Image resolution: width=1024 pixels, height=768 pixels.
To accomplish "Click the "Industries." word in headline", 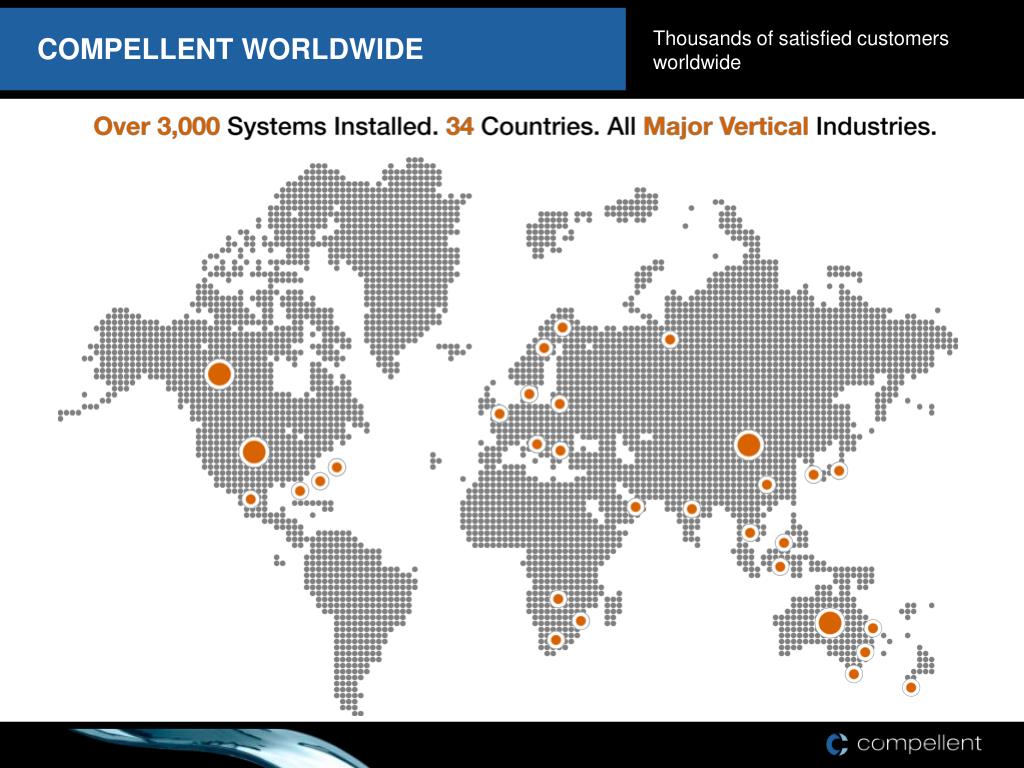I will coord(876,126).
